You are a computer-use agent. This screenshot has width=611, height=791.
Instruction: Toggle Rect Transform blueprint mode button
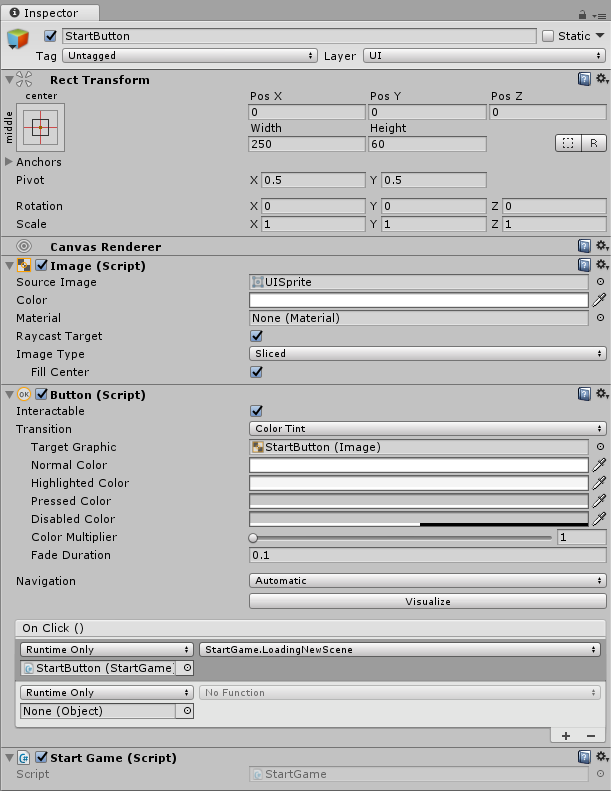tap(568, 143)
